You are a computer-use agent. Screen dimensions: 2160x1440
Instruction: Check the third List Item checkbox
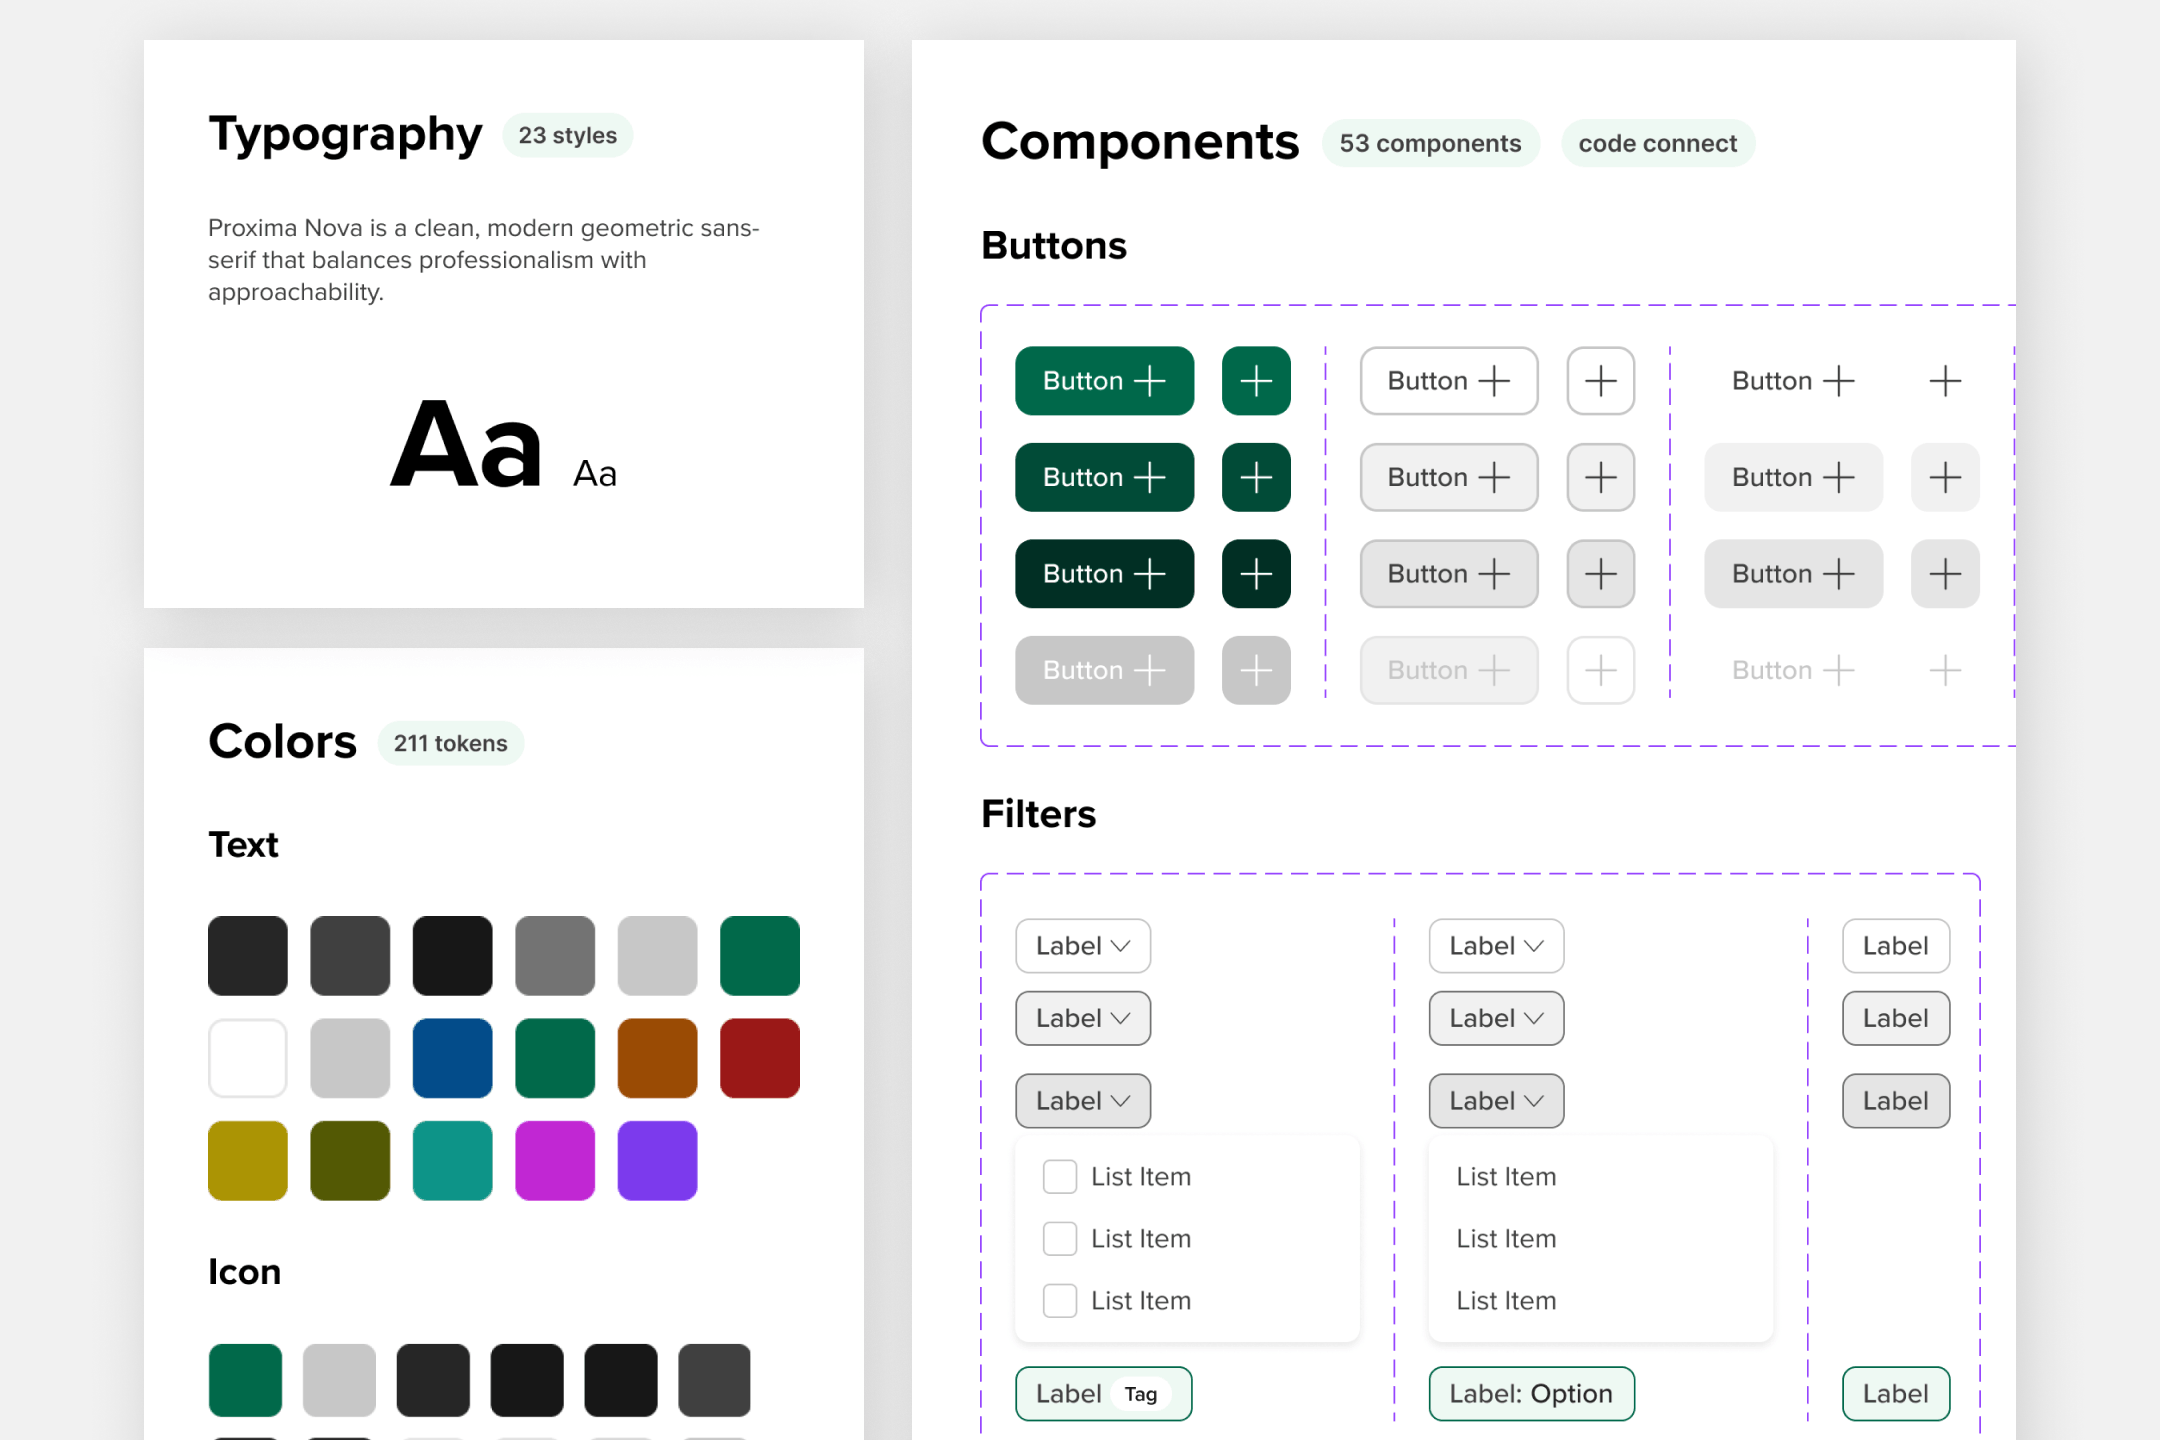point(1059,1300)
